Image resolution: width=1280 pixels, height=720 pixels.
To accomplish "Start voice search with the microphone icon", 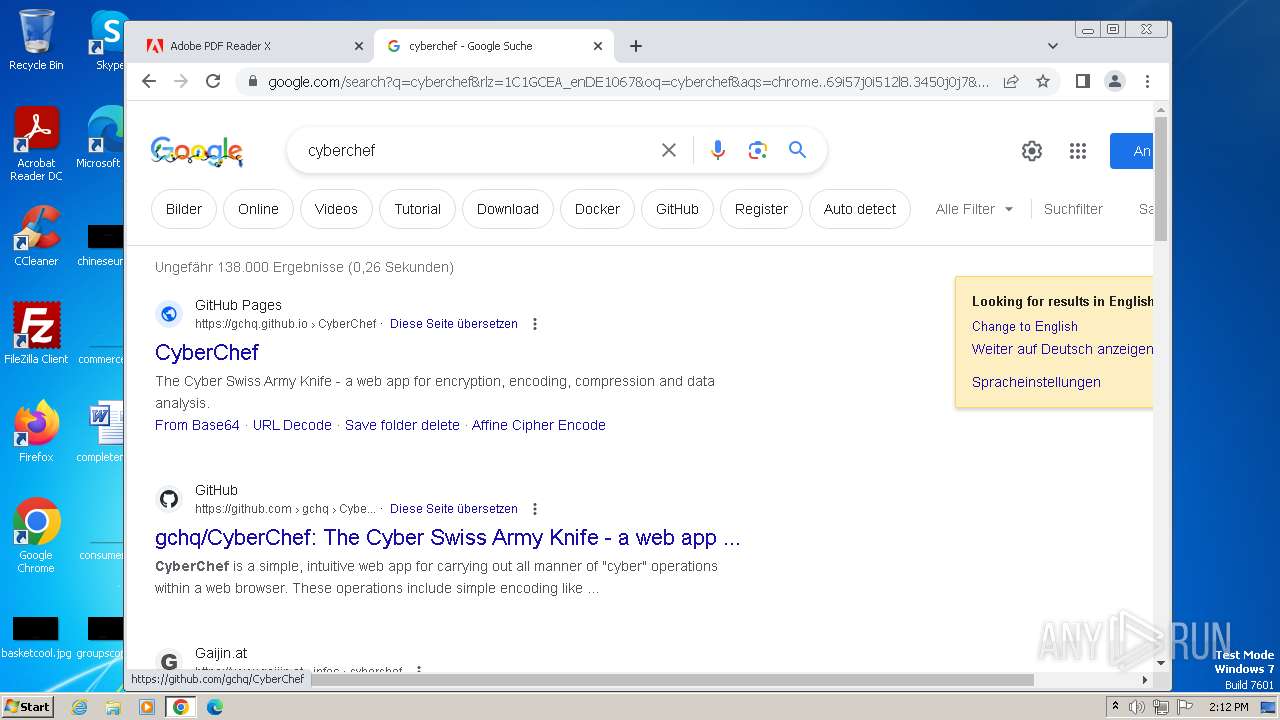I will click(718, 150).
